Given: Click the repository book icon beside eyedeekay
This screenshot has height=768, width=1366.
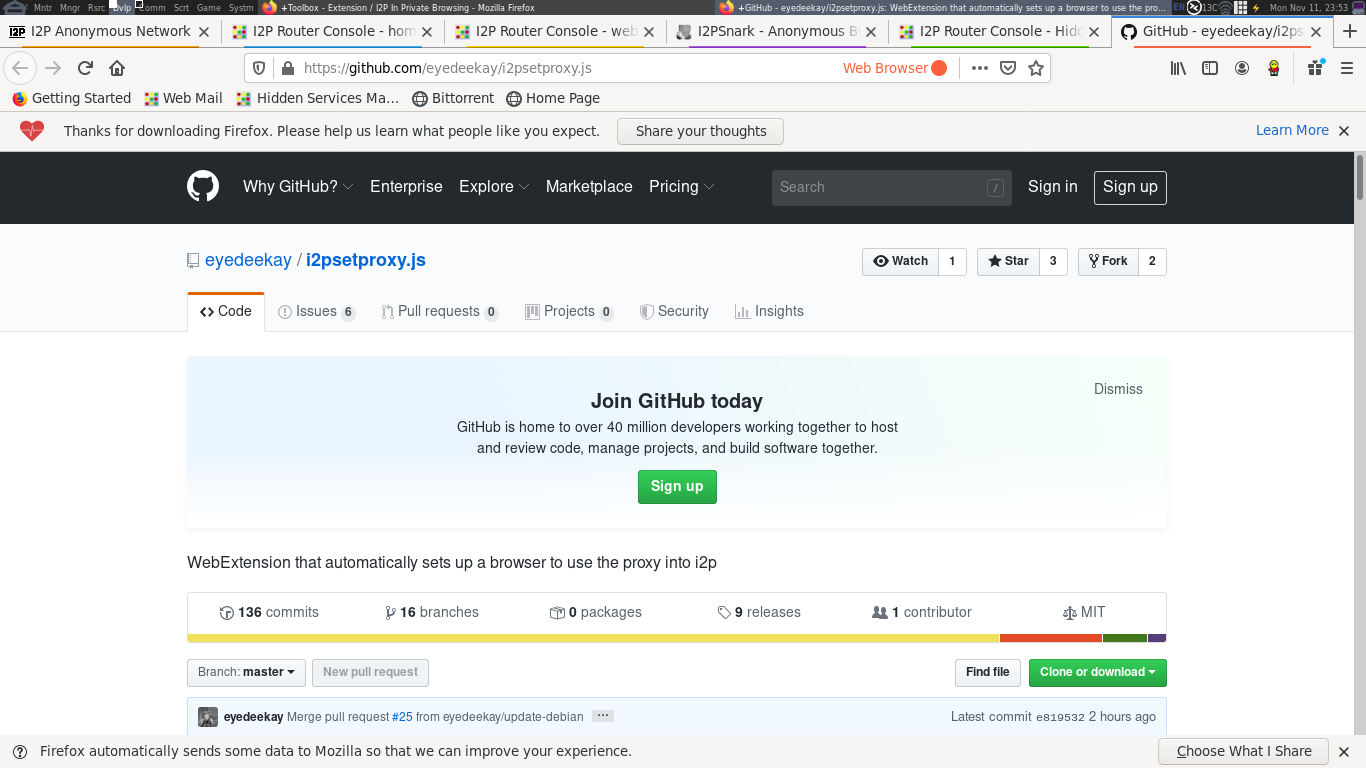Looking at the screenshot, I should (192, 259).
